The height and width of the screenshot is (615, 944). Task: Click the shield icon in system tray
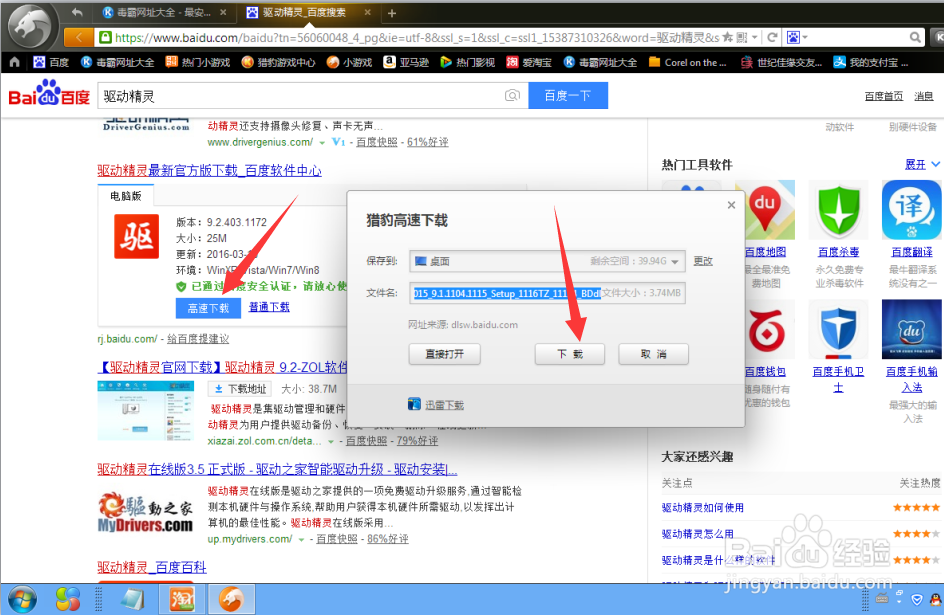(x=917, y=599)
